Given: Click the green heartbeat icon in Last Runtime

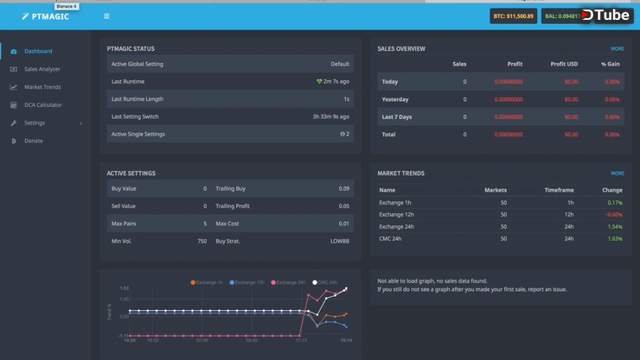Looking at the screenshot, I should pyautogui.click(x=319, y=82).
